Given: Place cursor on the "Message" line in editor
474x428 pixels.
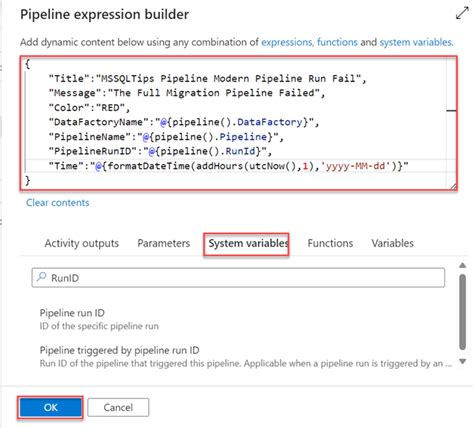Looking at the screenshot, I should (187, 93).
